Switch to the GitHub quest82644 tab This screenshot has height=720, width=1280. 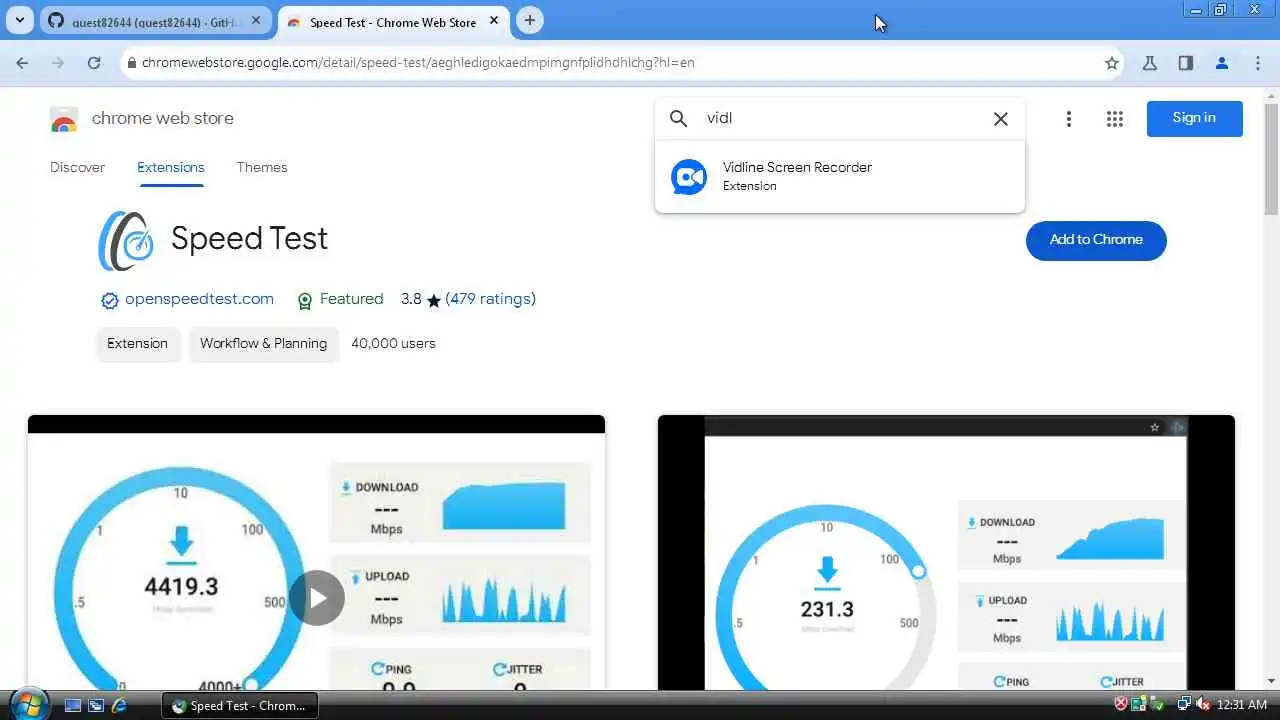pyautogui.click(x=155, y=21)
